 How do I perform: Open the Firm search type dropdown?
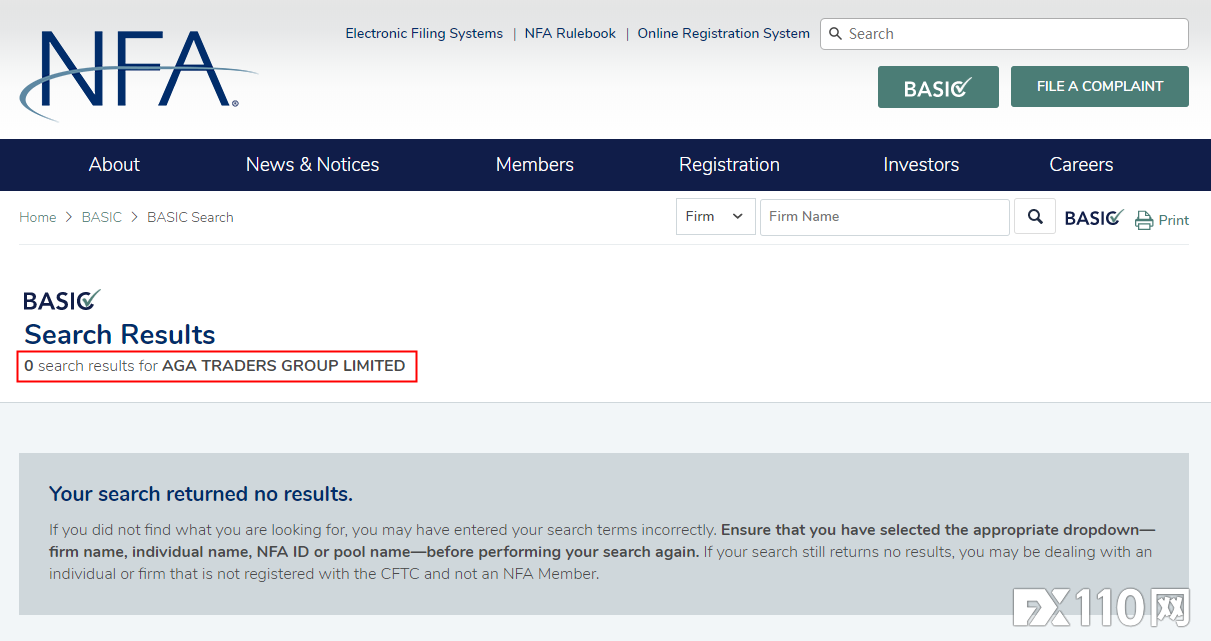(x=715, y=217)
